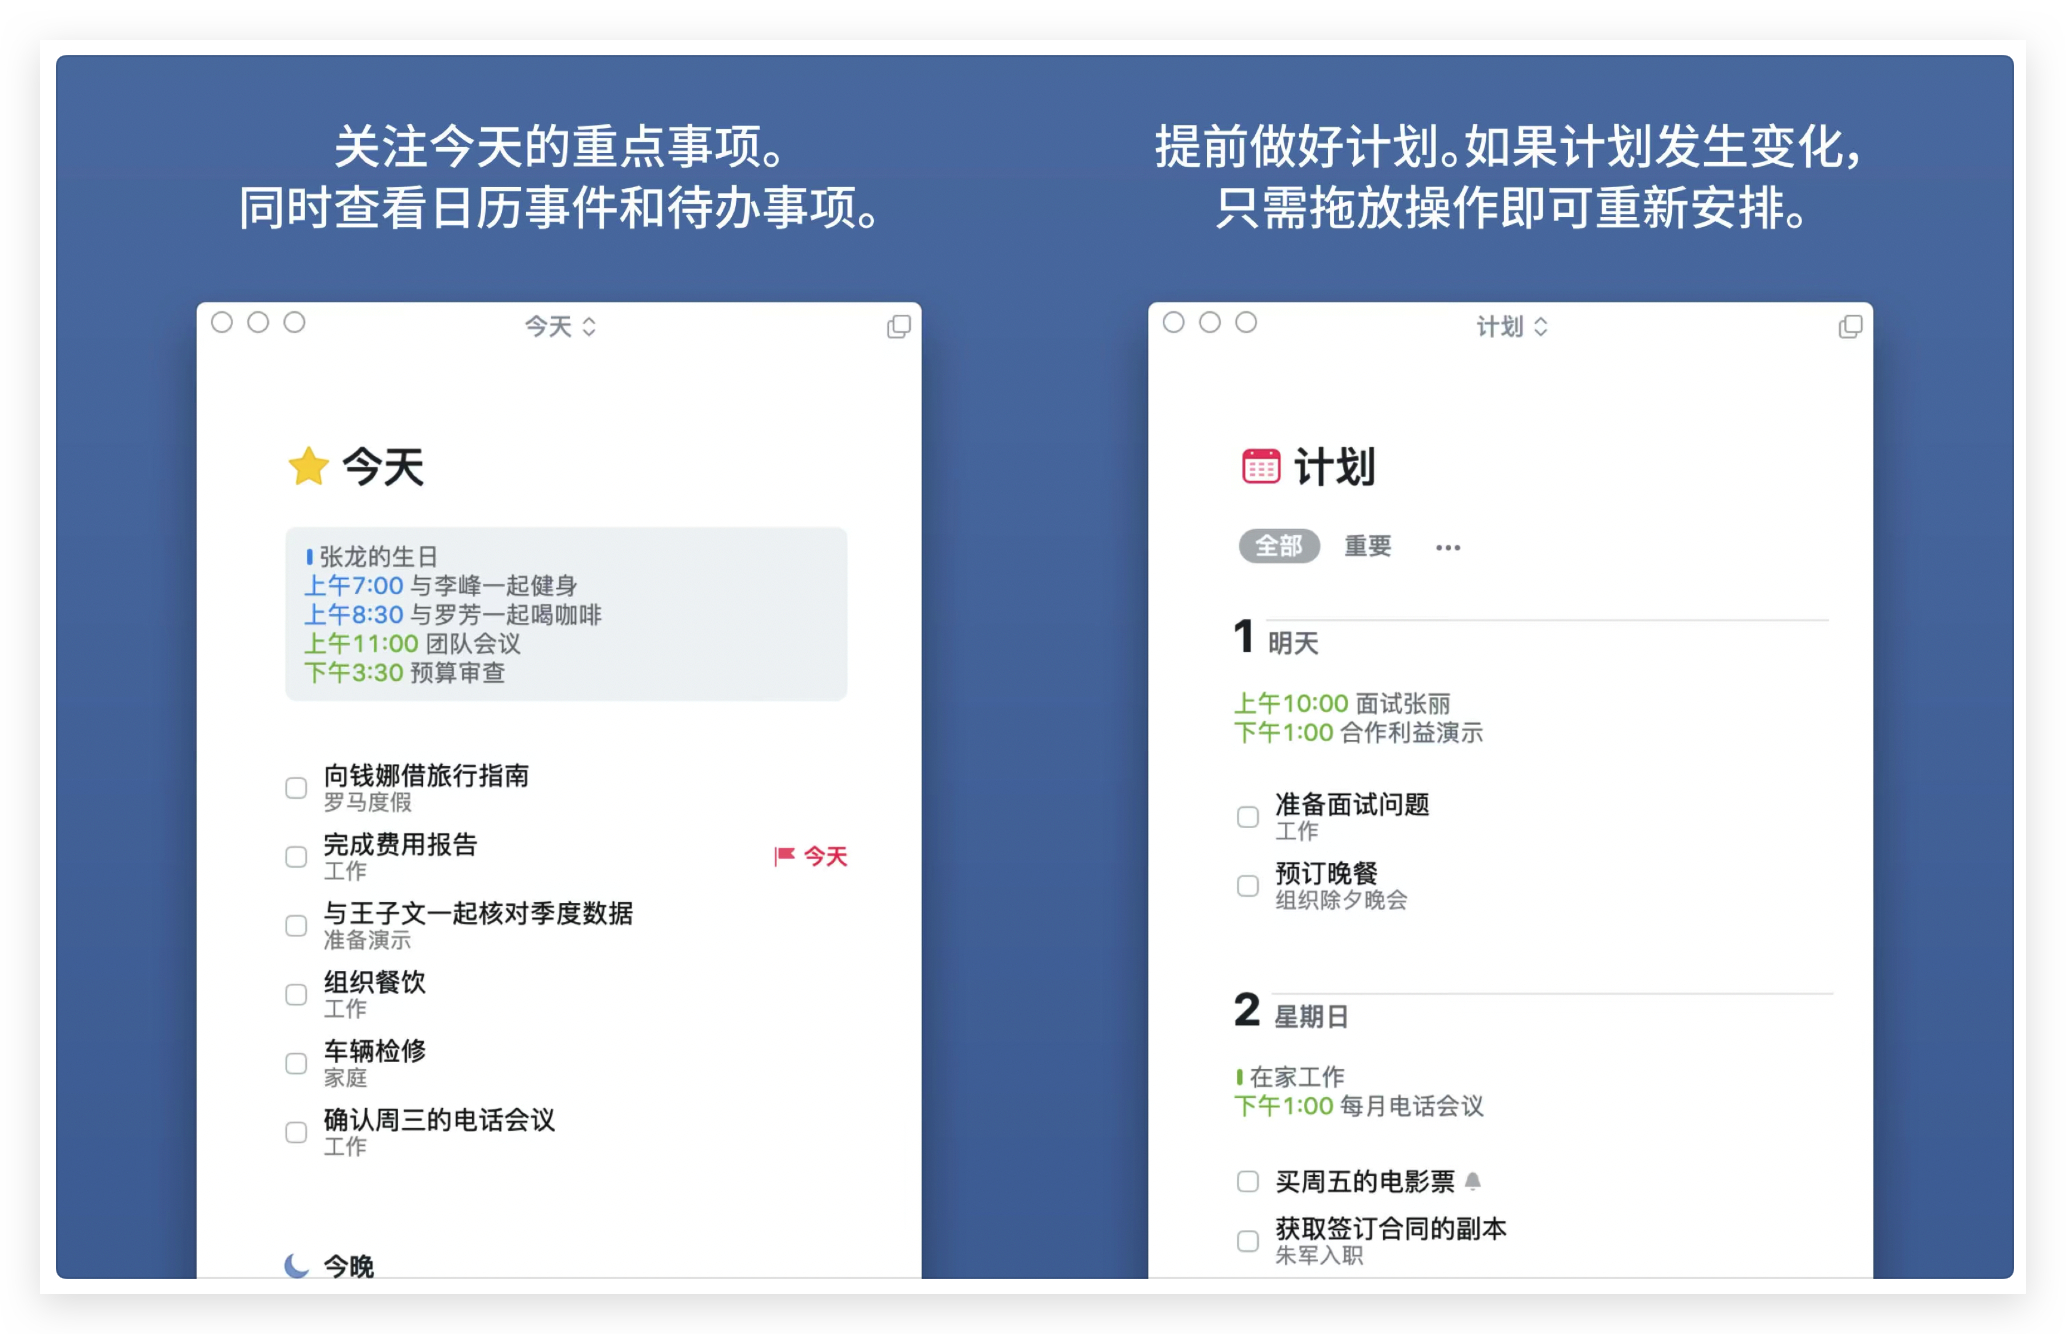Click the green event marker beside 在家工作

pyautogui.click(x=1240, y=1076)
